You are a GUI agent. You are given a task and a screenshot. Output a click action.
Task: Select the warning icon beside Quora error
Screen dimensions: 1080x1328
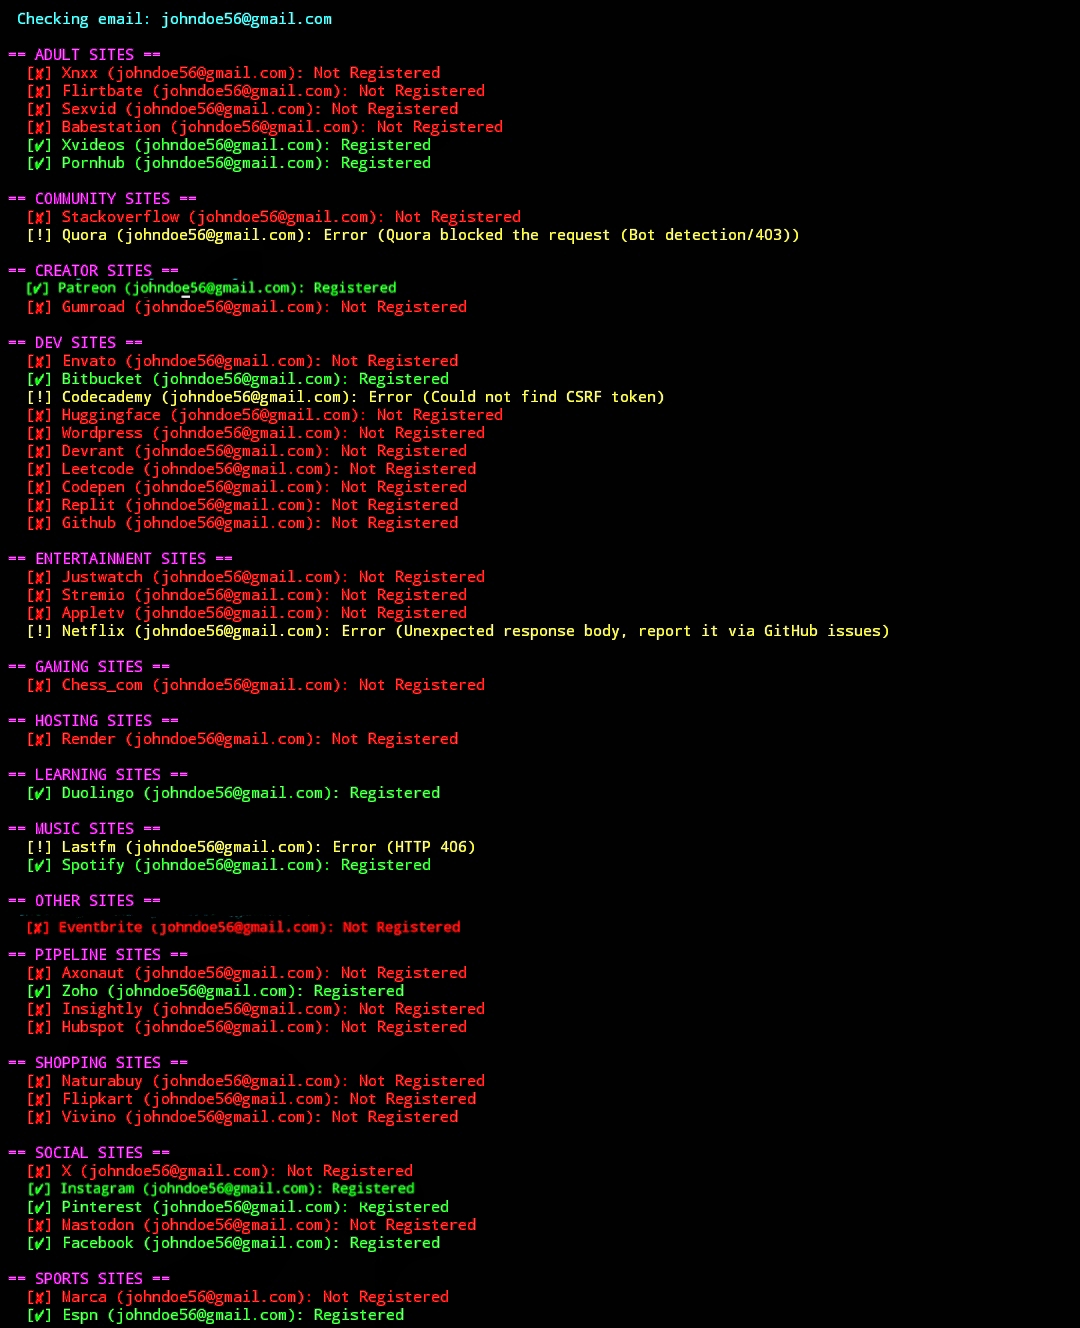click(38, 234)
